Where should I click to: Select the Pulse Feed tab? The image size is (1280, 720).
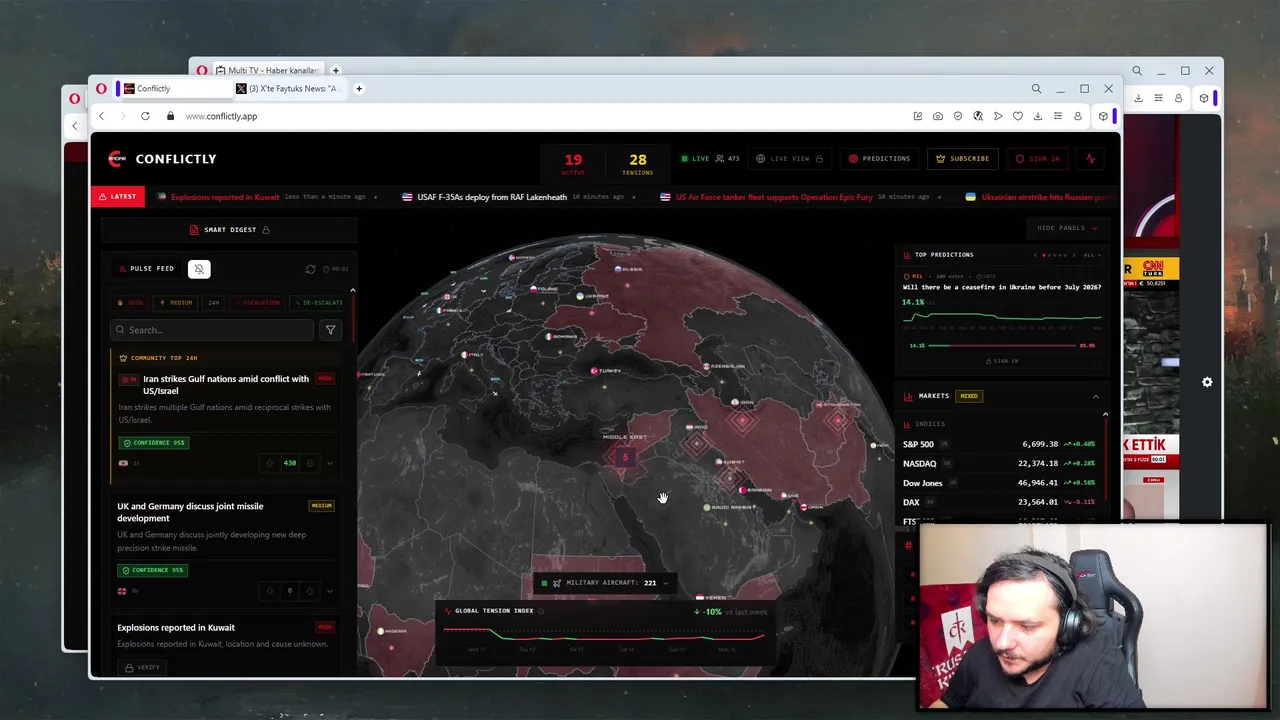point(146,268)
